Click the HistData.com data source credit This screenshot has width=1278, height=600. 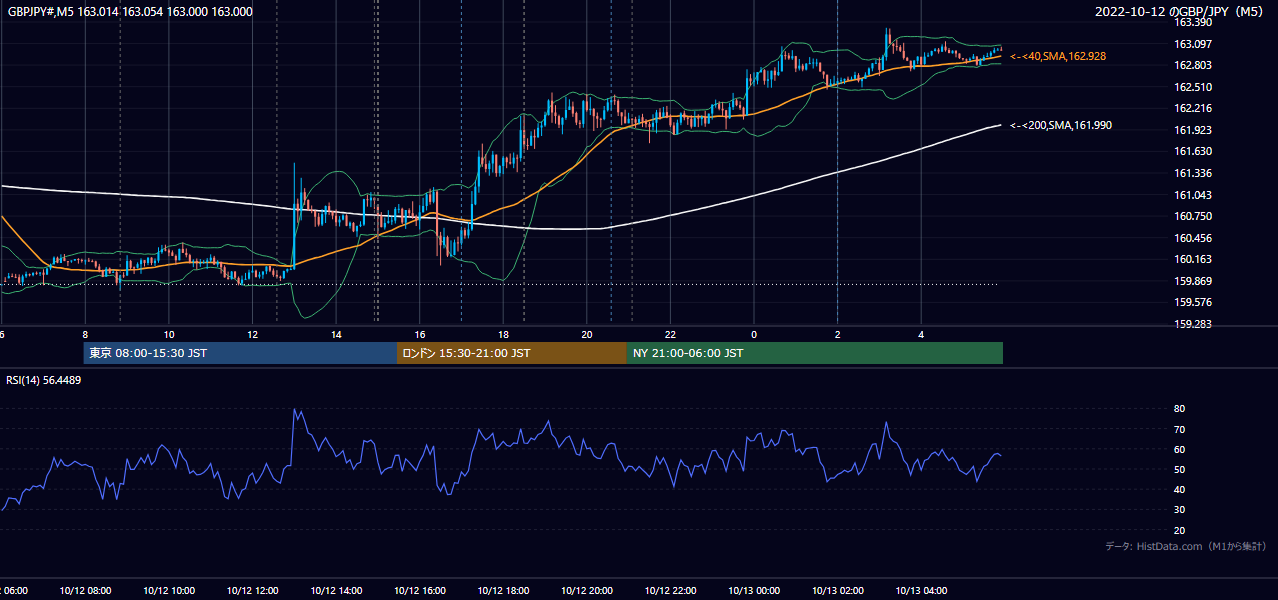tap(1186, 546)
